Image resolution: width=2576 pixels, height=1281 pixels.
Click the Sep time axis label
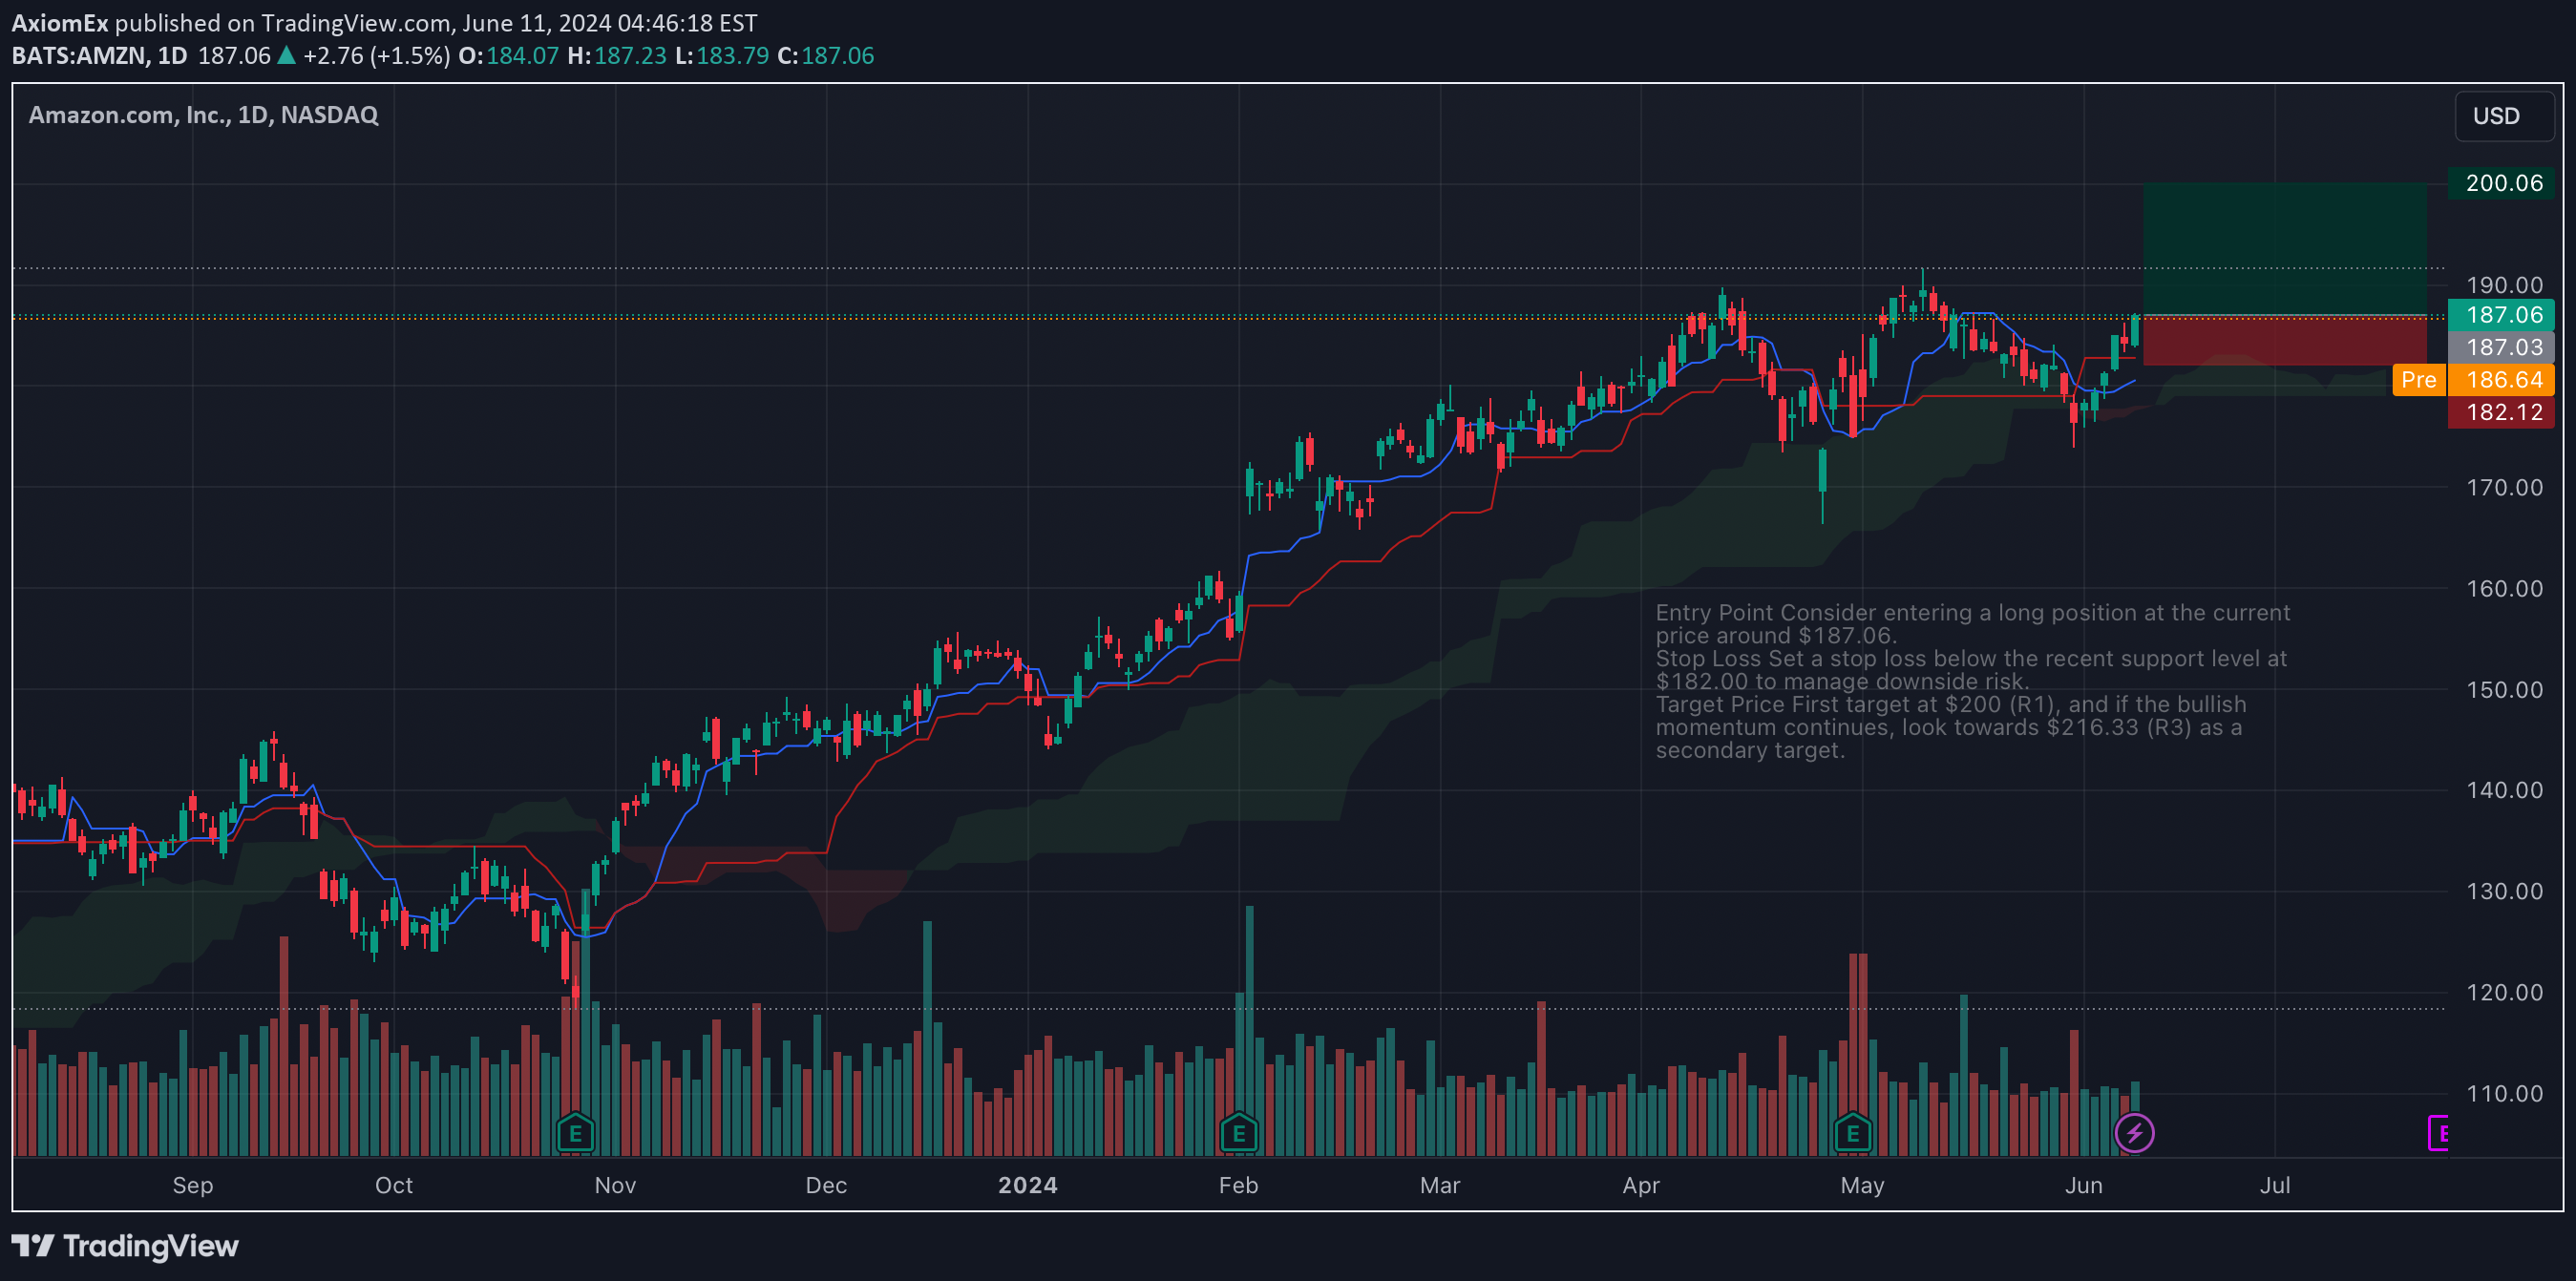pos(193,1185)
